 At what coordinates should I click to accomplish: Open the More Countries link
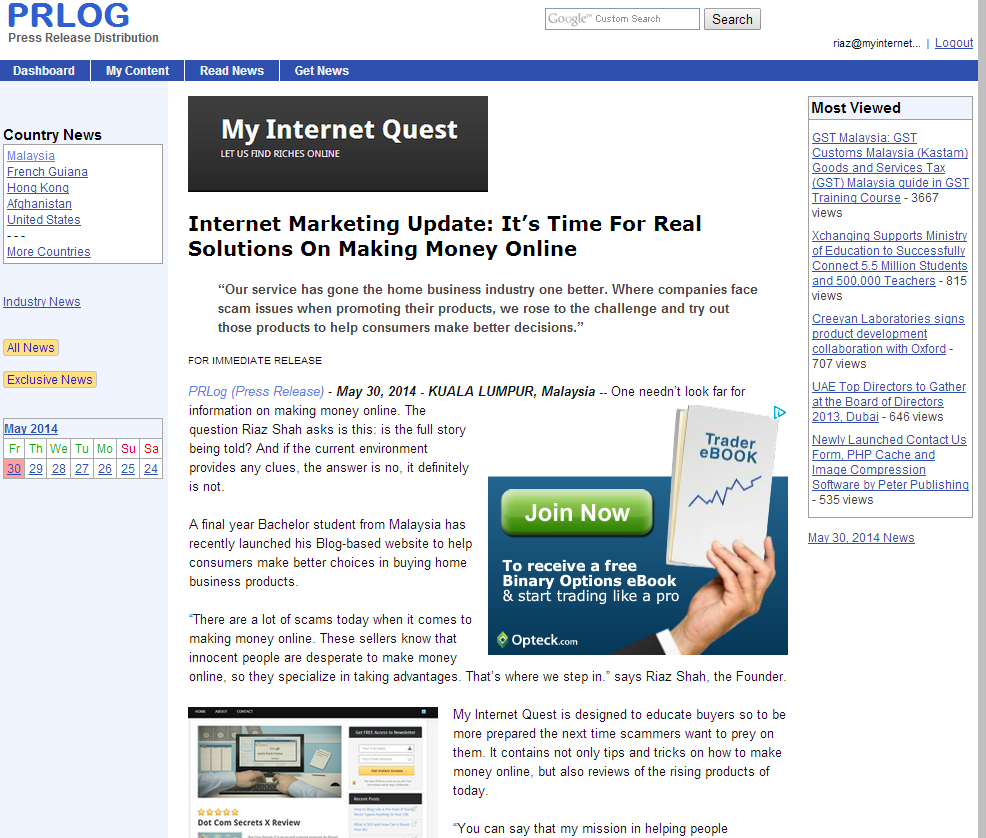tap(48, 251)
